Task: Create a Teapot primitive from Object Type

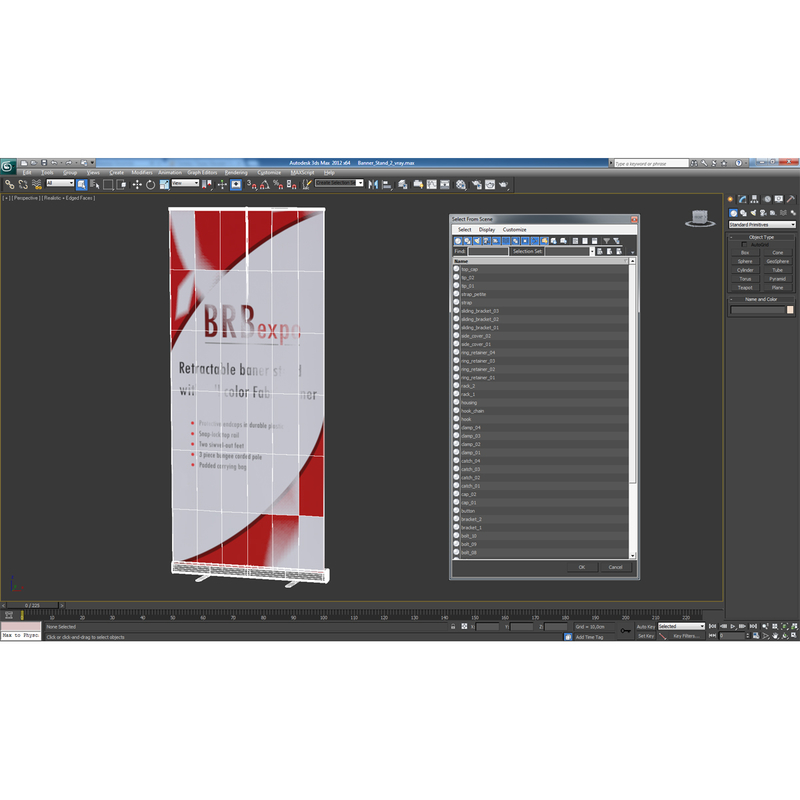Action: point(745,288)
